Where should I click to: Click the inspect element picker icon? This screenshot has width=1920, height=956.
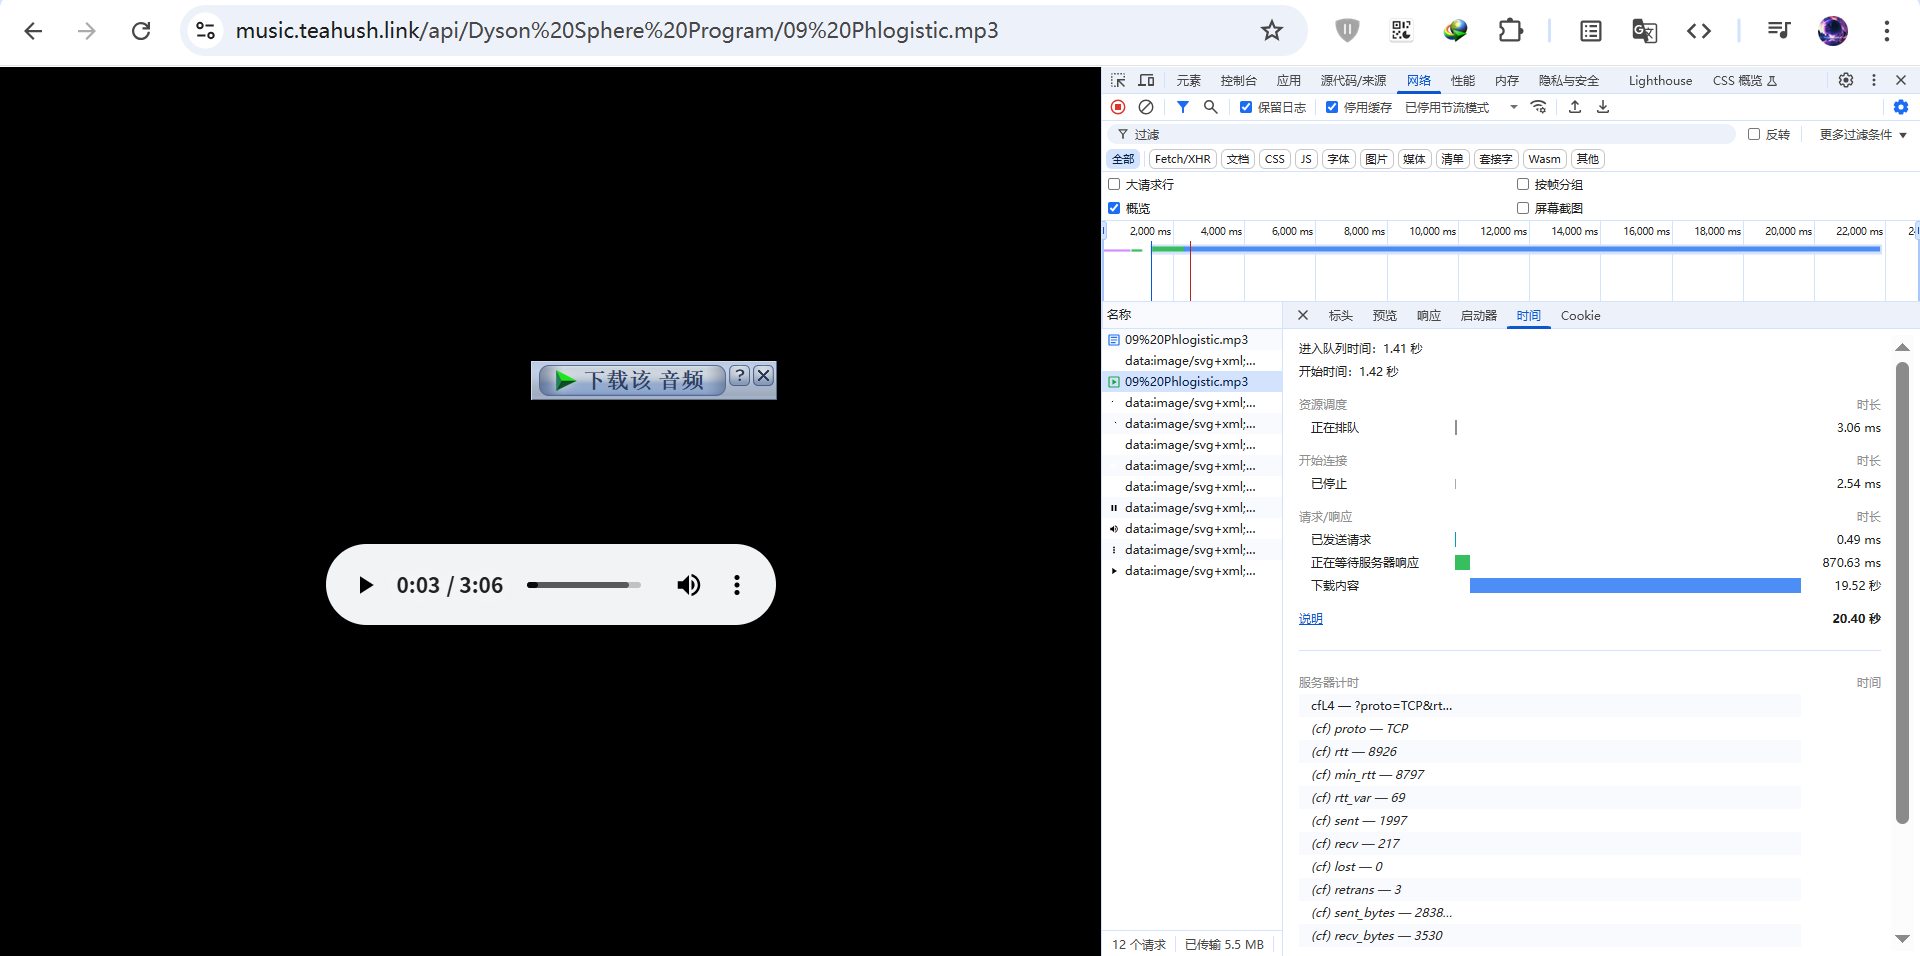1118,80
